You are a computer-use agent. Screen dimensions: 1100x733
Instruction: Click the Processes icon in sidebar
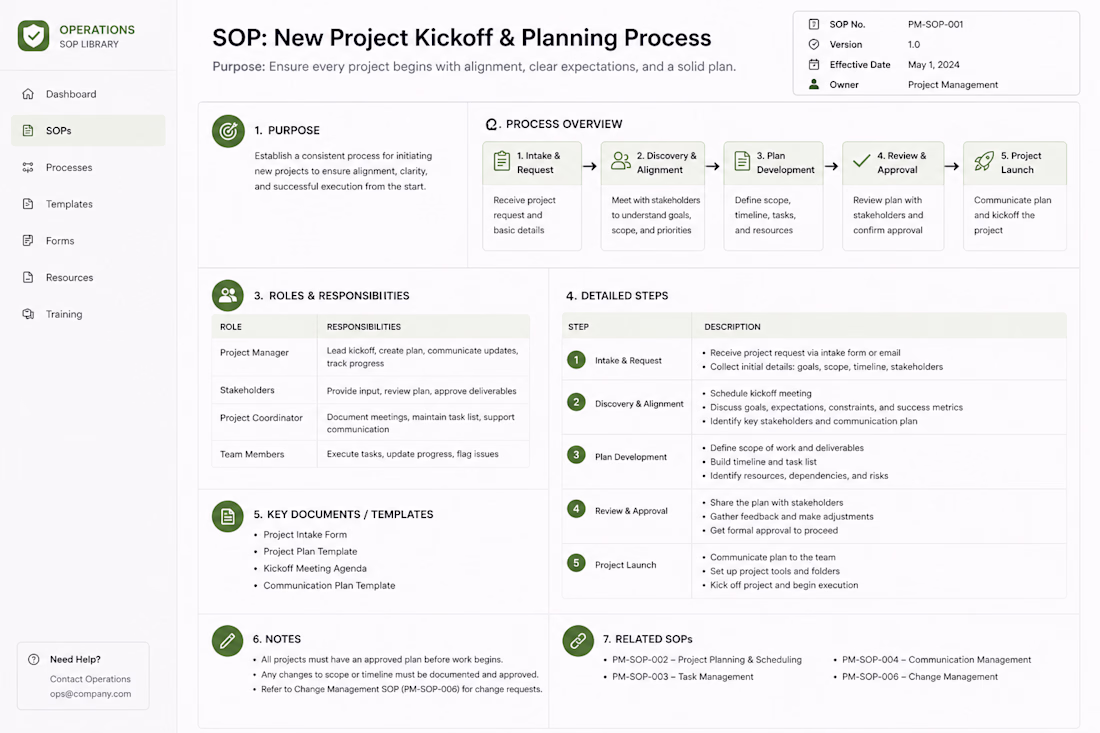pyautogui.click(x=28, y=168)
